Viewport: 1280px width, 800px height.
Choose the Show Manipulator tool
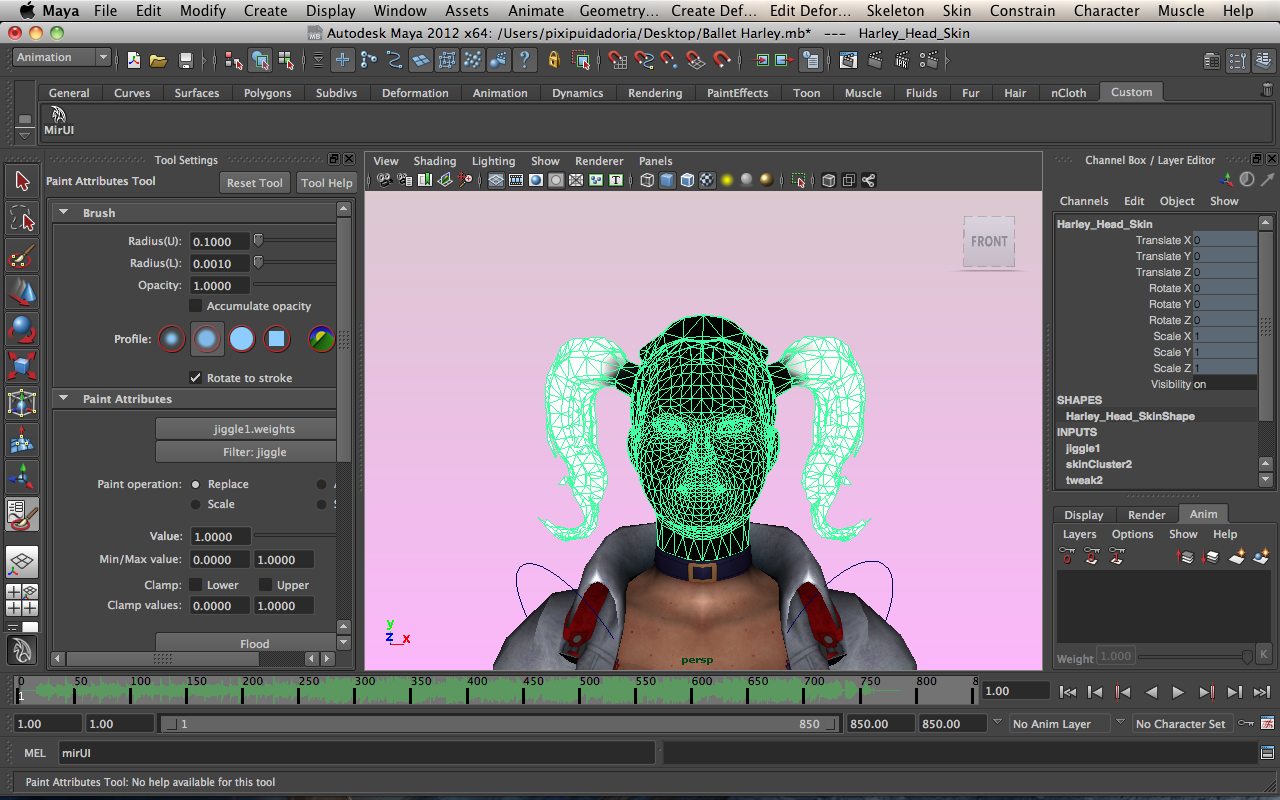22,477
